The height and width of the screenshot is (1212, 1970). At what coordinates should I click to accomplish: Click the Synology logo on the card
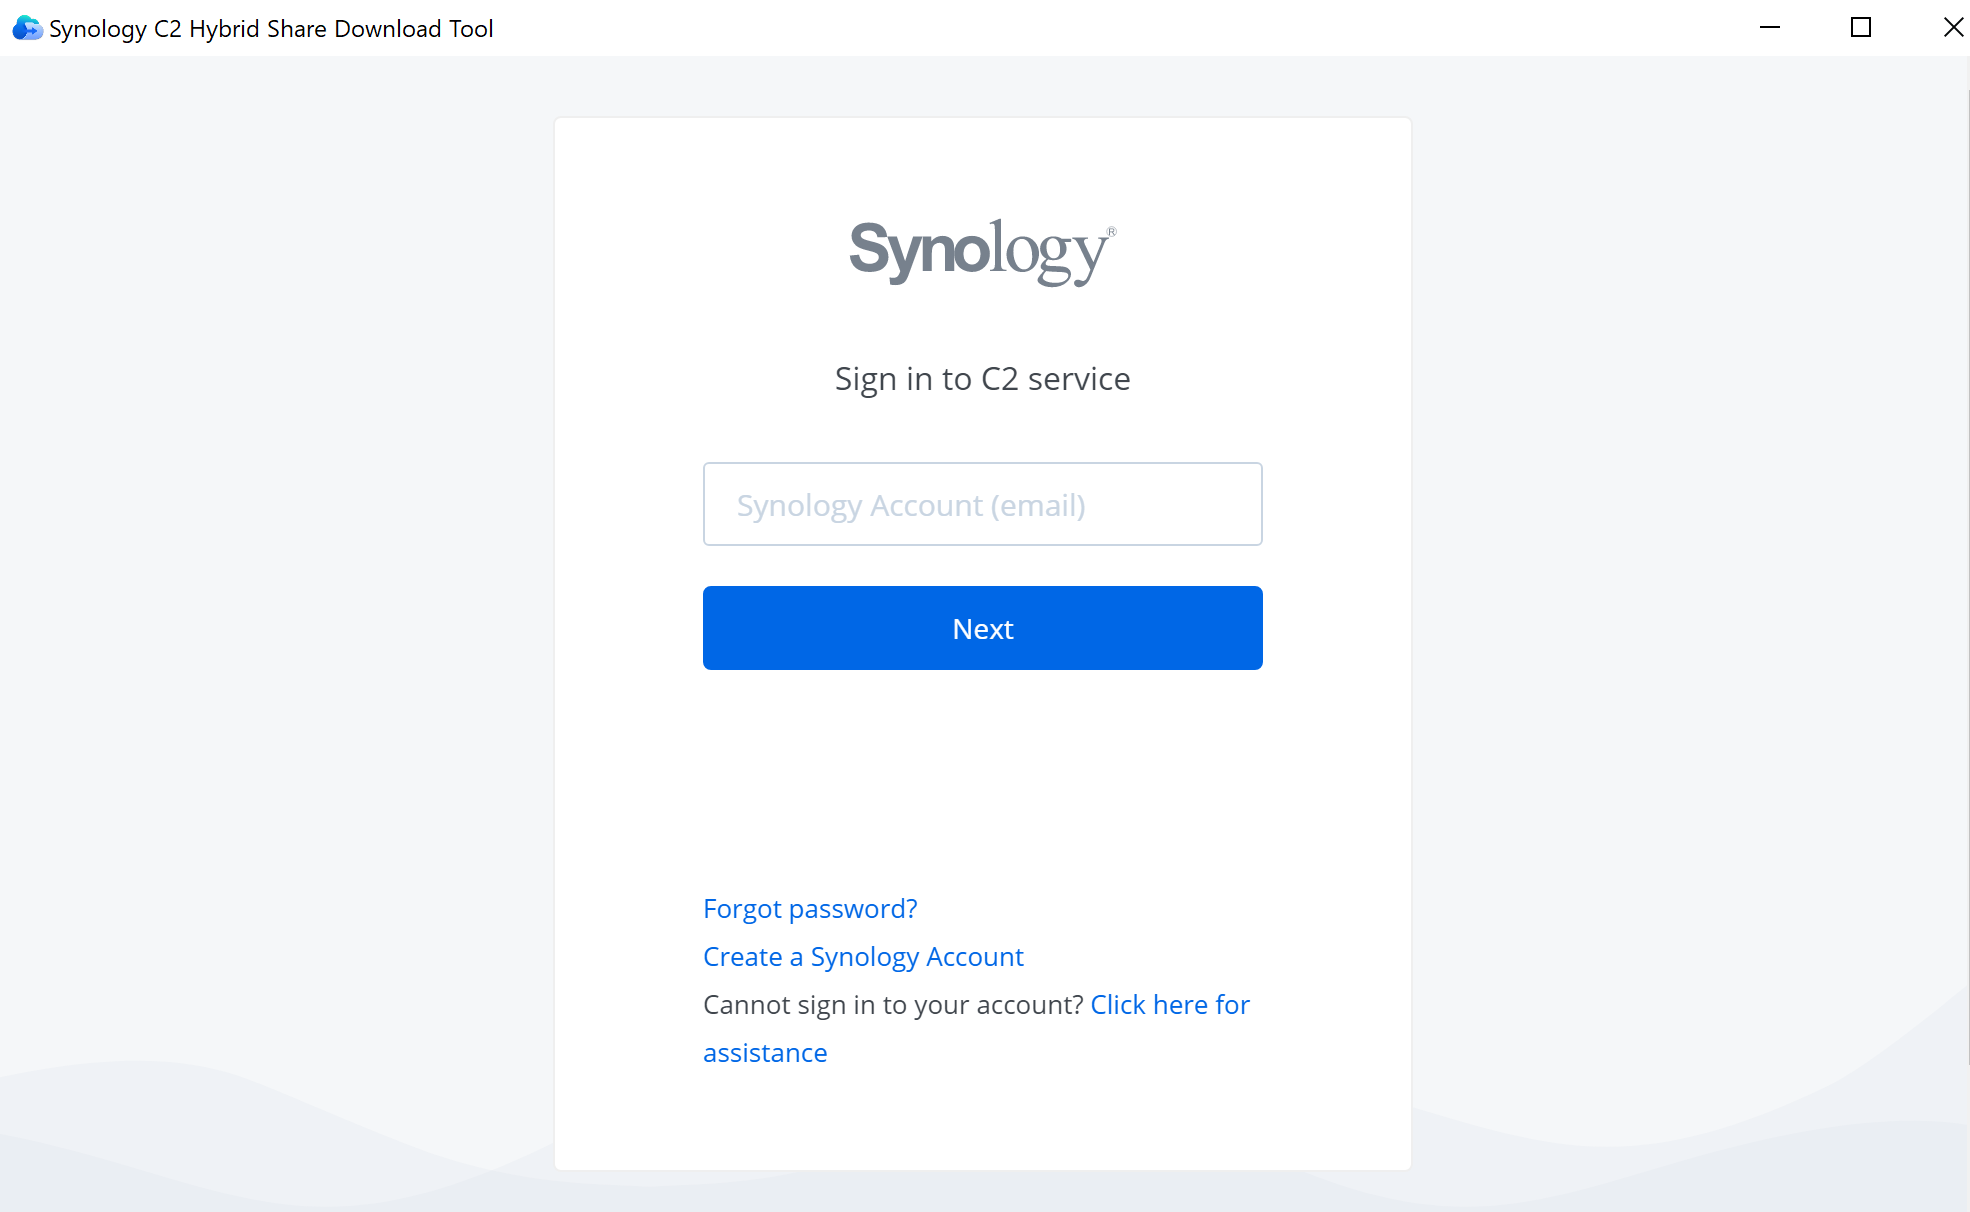click(x=979, y=252)
